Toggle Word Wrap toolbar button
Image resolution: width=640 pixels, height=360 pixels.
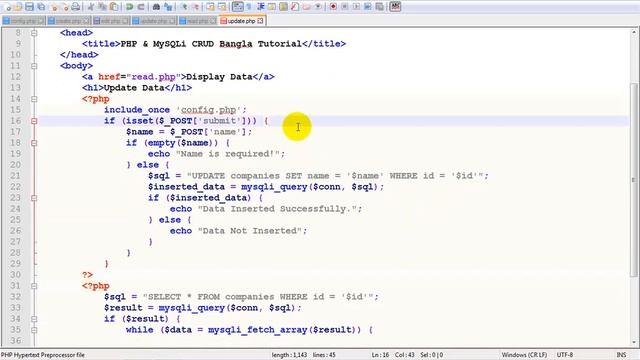[238, 7]
